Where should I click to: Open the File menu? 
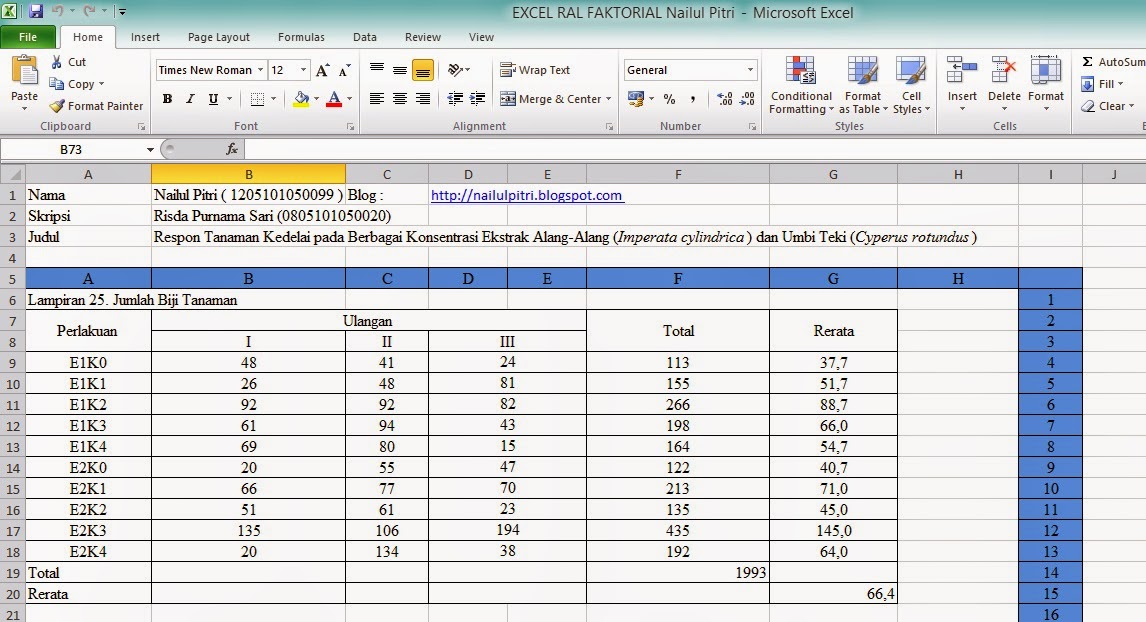pos(29,35)
